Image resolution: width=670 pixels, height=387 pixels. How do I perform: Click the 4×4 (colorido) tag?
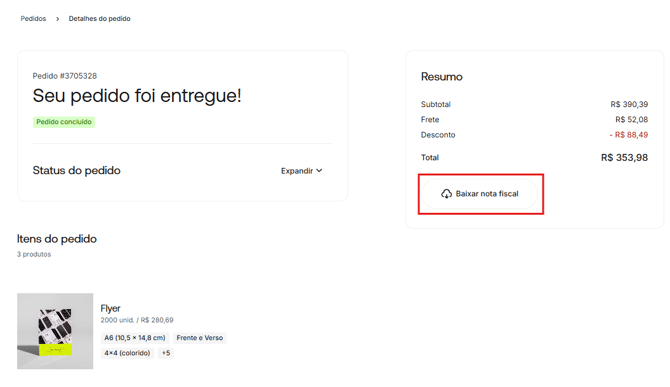pos(127,353)
